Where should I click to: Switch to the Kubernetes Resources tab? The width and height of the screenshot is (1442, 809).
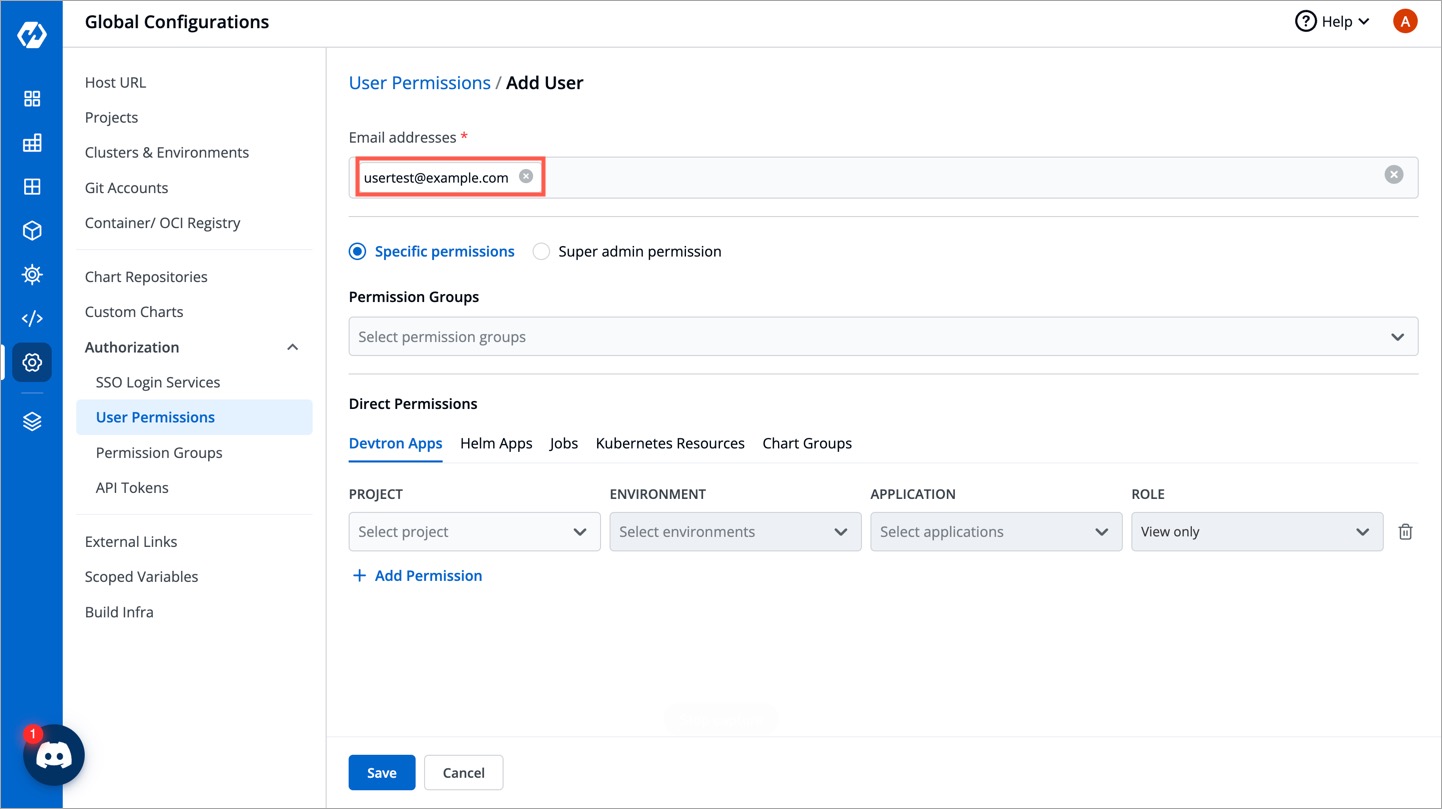click(669, 443)
